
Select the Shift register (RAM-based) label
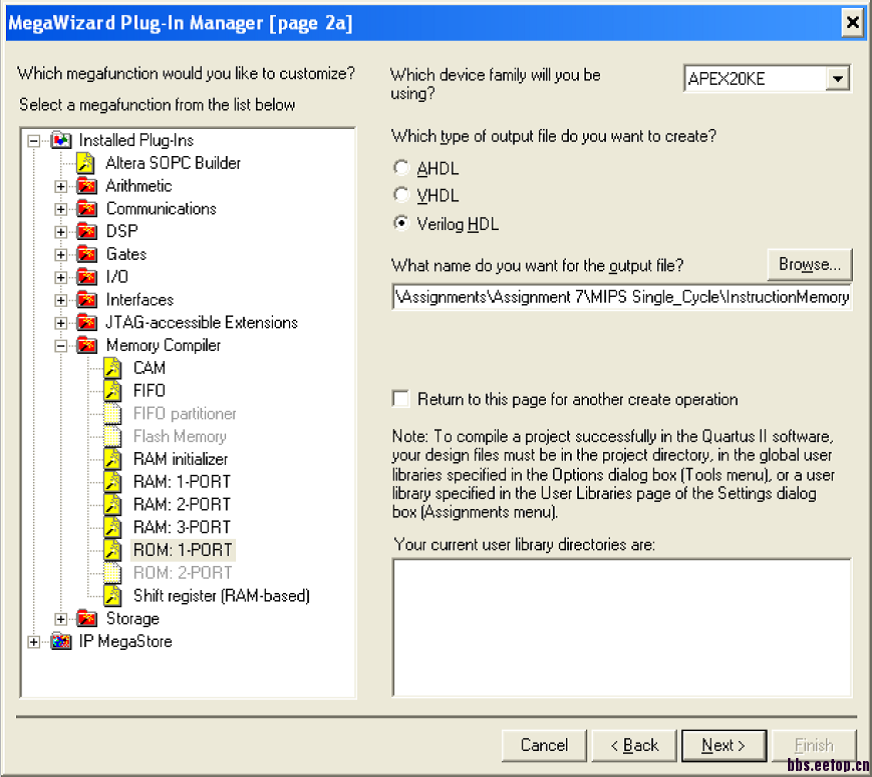point(221,596)
